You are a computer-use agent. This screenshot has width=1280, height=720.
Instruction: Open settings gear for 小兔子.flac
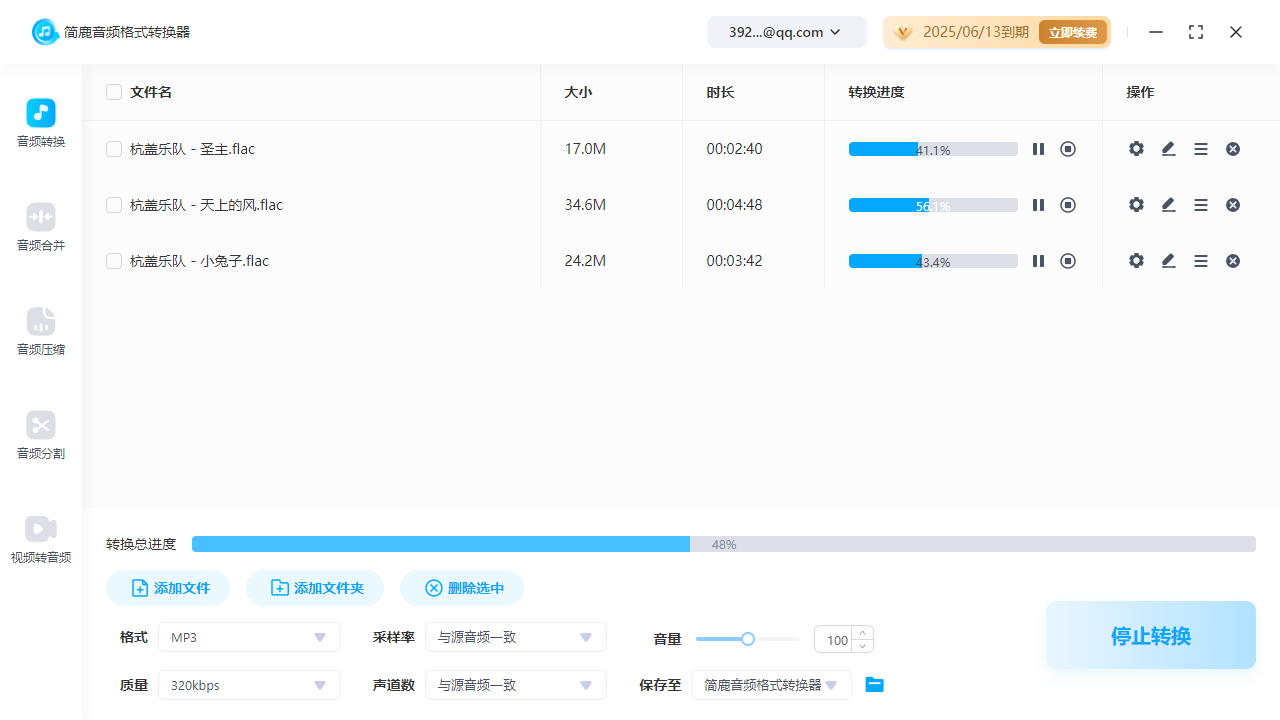tap(1136, 261)
